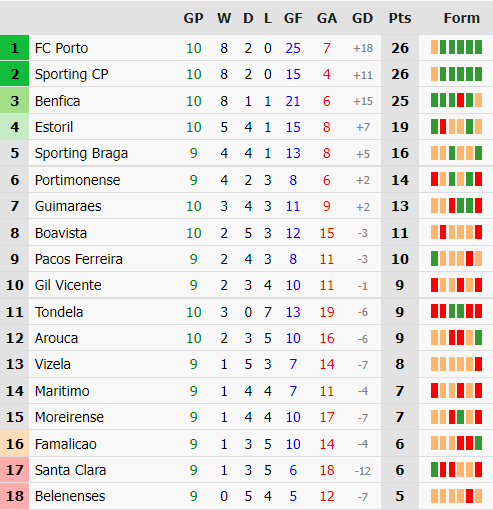
Task: Click the Estoril team name
Action: [x=54, y=127]
